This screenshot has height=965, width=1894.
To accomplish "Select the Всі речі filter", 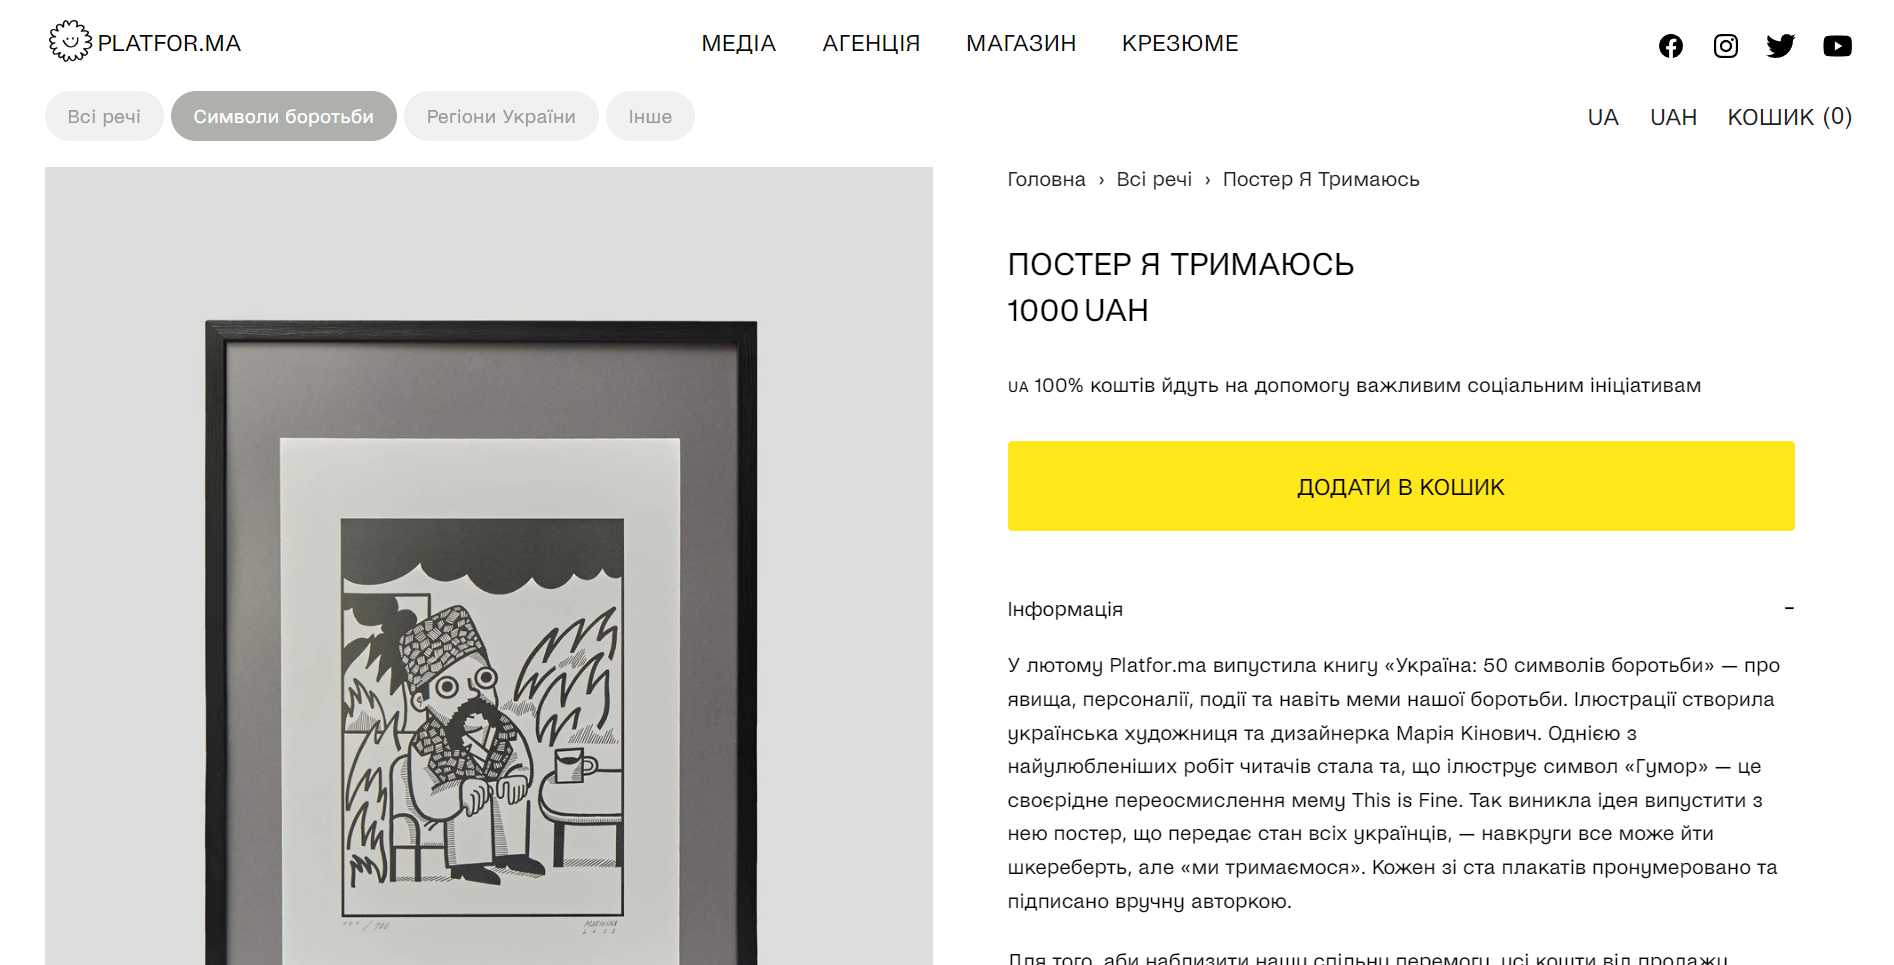I will click(x=104, y=116).
